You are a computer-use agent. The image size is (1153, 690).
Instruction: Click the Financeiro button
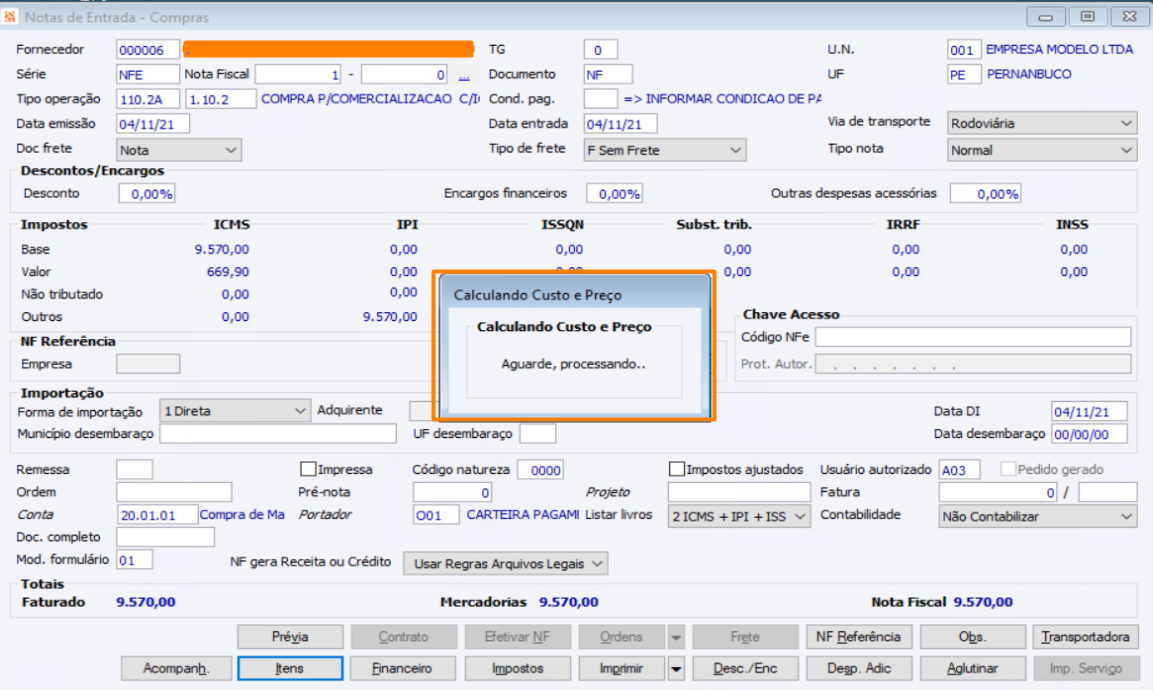pos(402,669)
